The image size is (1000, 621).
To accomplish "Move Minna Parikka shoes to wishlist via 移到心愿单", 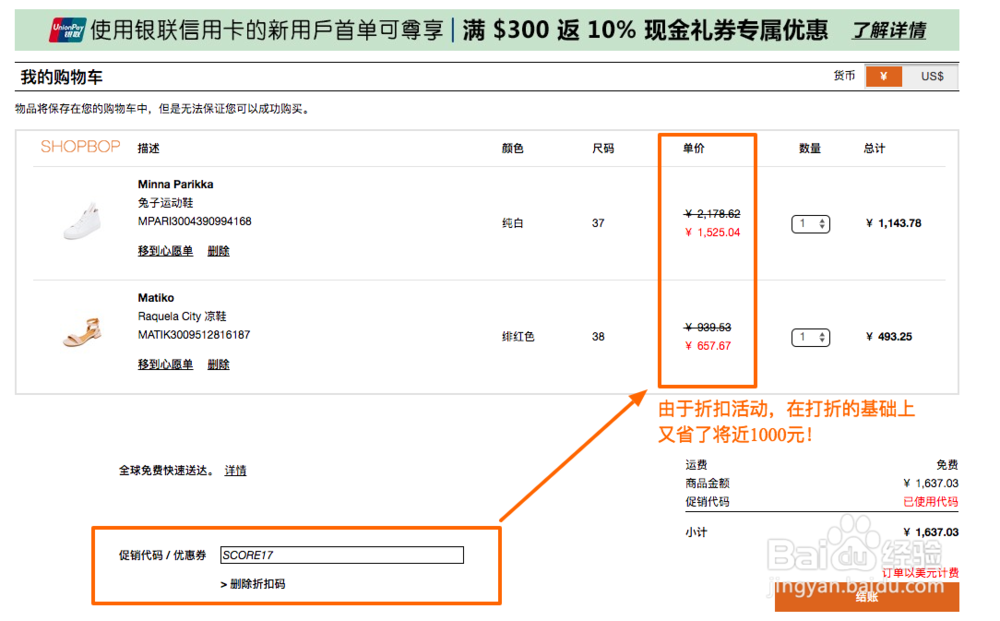I will [x=165, y=250].
